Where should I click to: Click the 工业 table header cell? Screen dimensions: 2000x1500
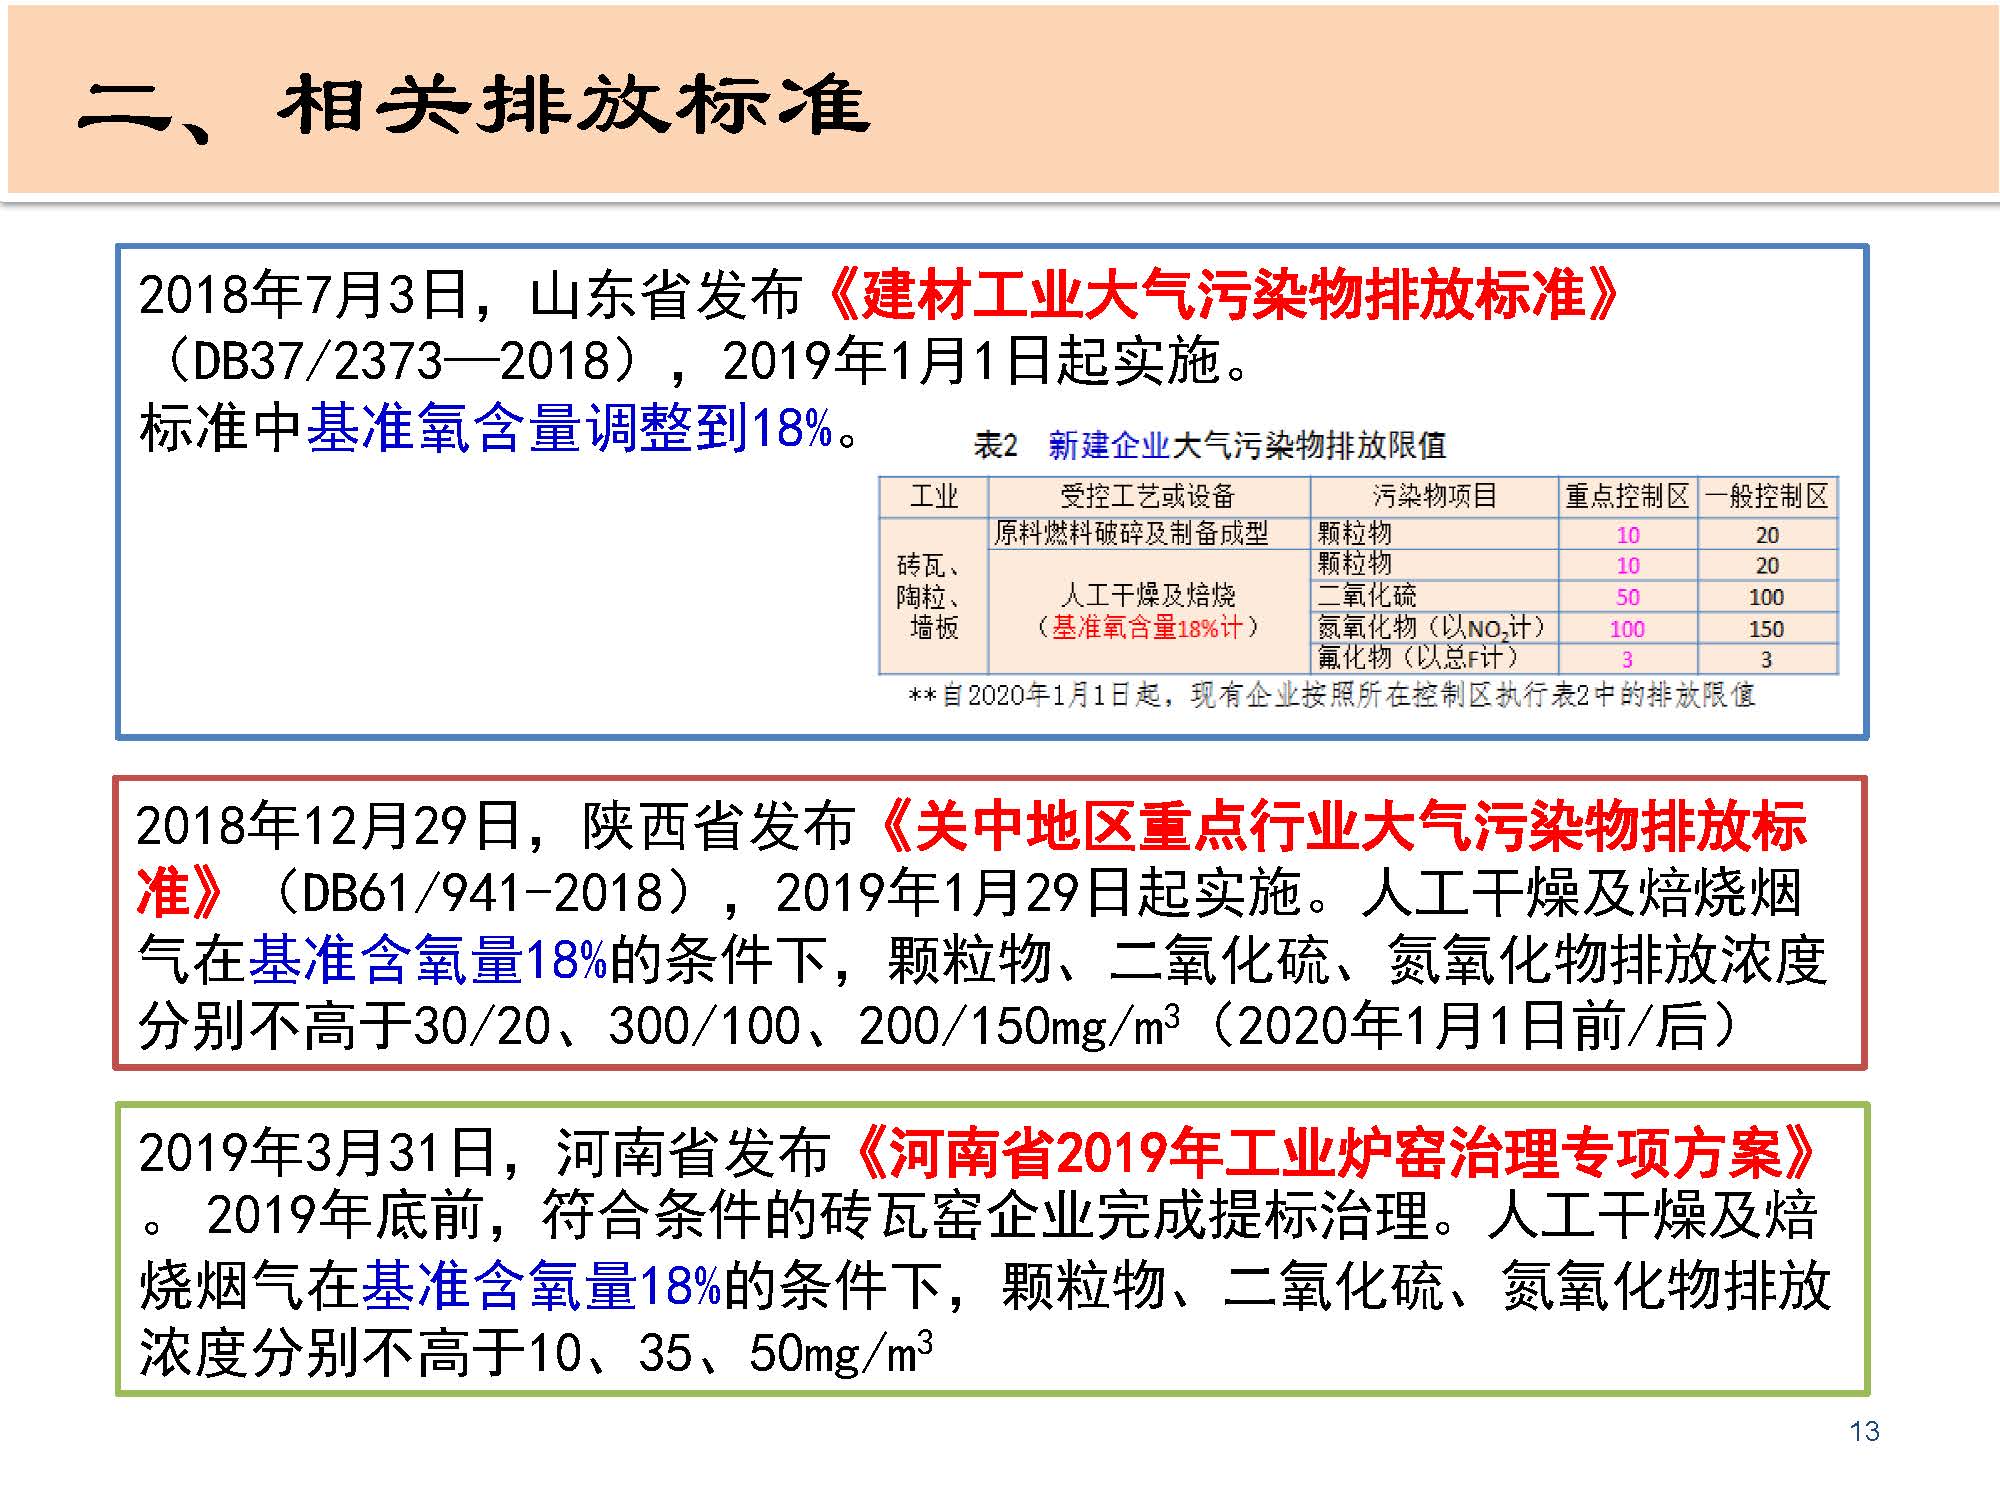click(x=933, y=496)
